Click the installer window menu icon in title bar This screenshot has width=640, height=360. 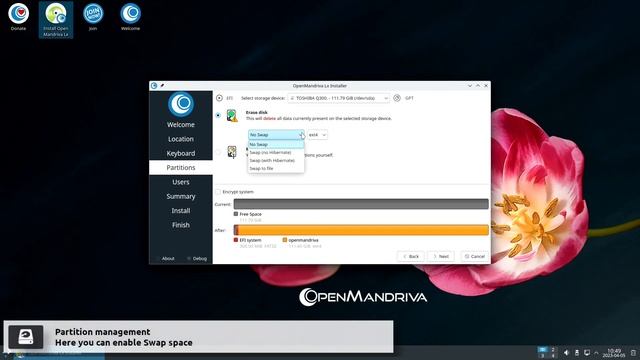pyautogui.click(x=154, y=86)
